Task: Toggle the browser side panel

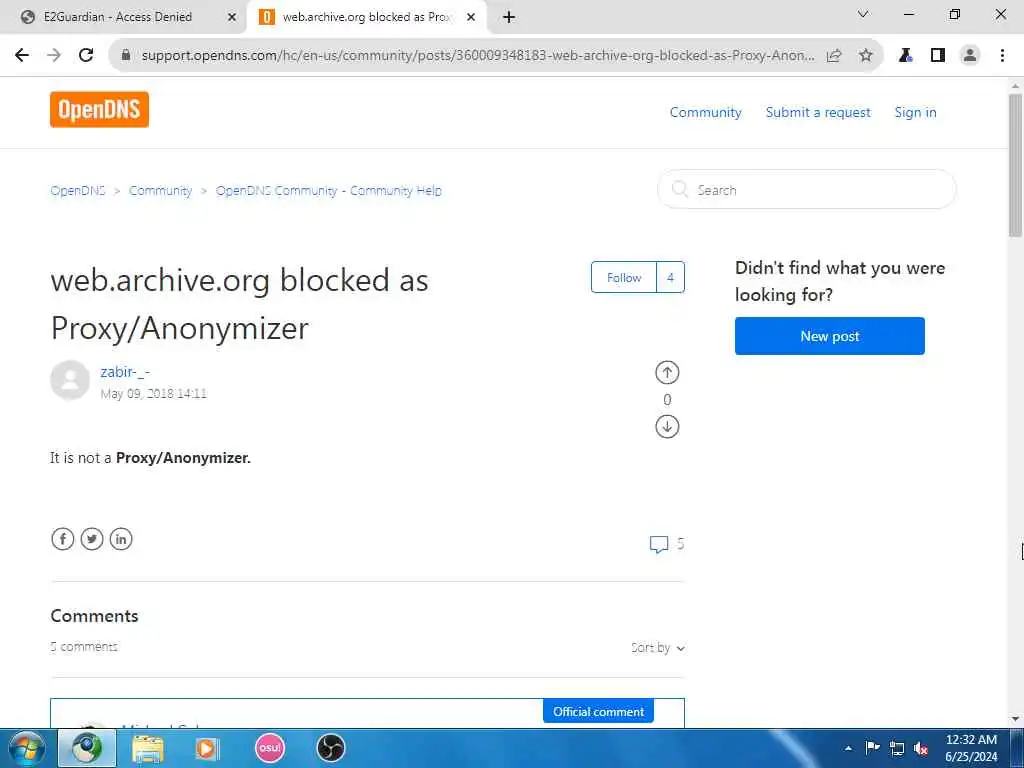Action: (938, 56)
